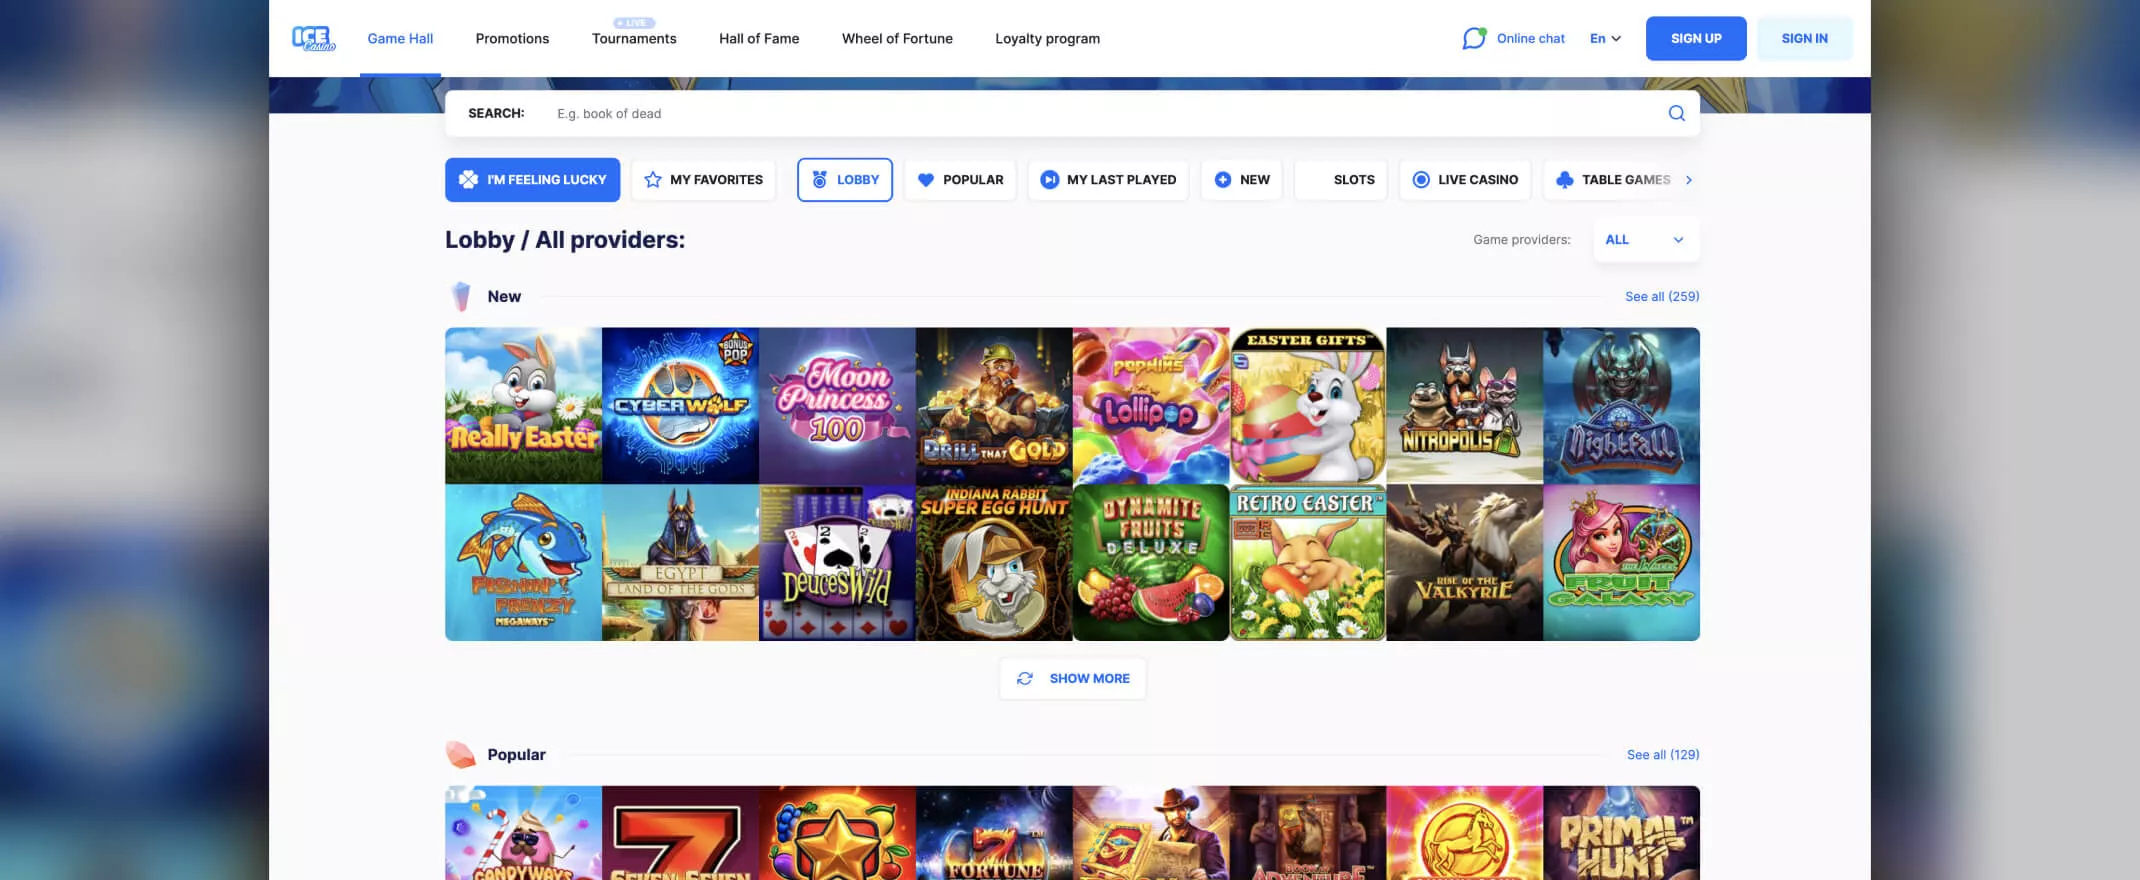
Task: Open Seven Seven game in Popular
Action: [x=680, y=833]
